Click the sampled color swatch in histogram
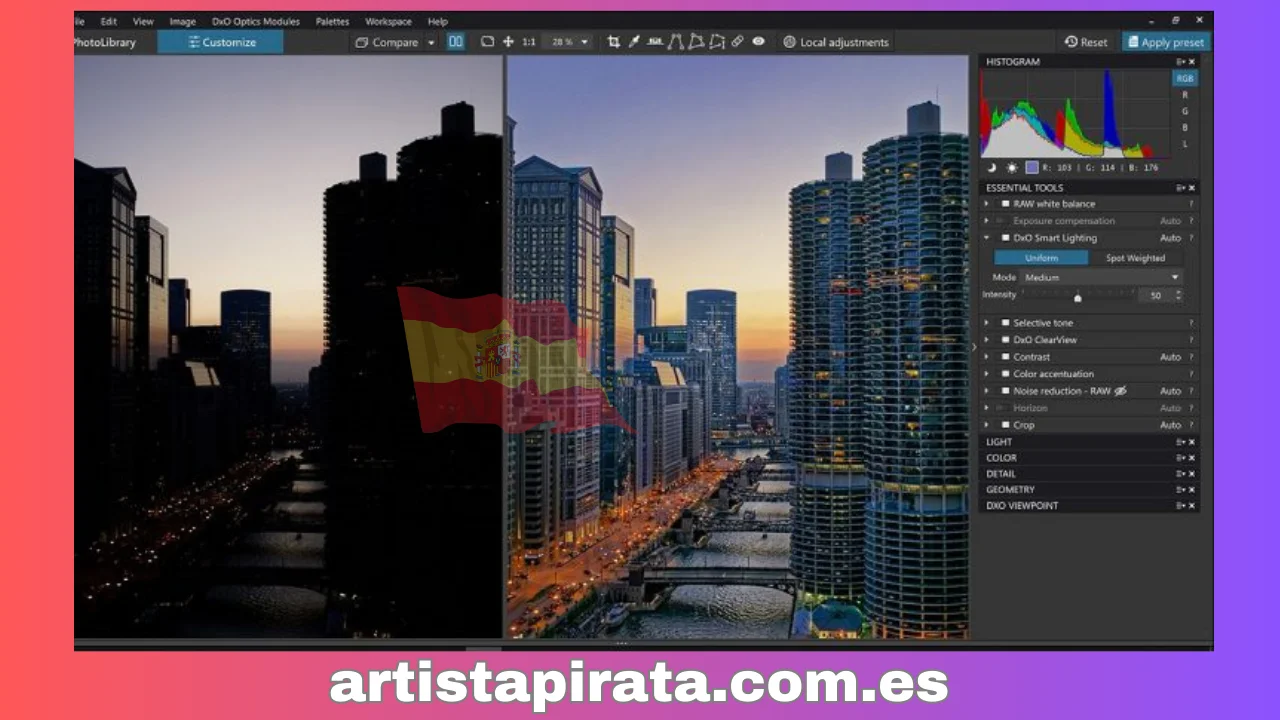This screenshot has width=1280, height=720. pyautogui.click(x=1032, y=167)
